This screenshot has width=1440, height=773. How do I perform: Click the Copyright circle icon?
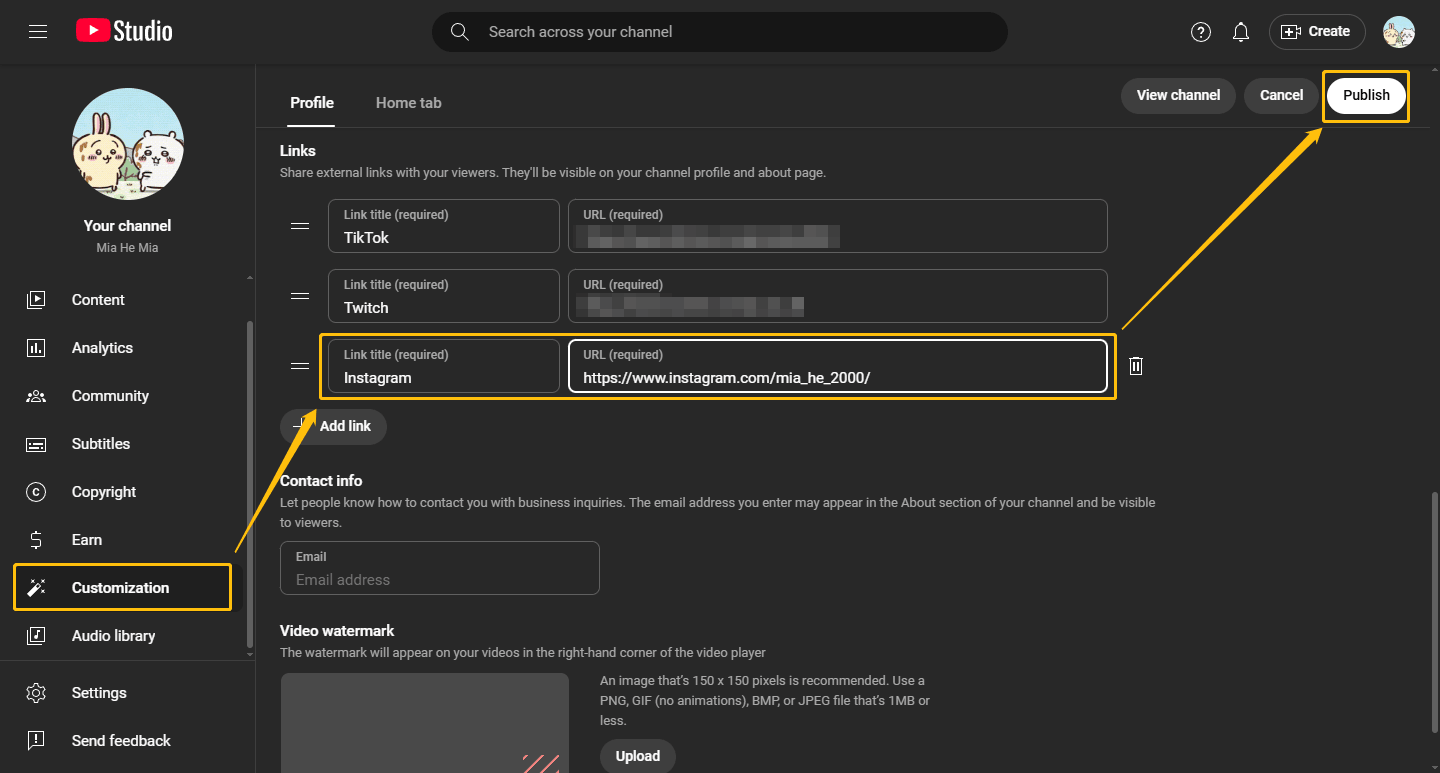coord(36,491)
